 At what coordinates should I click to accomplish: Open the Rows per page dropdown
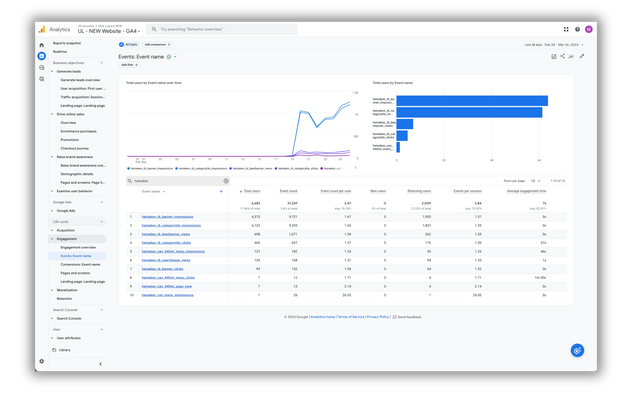(x=535, y=181)
